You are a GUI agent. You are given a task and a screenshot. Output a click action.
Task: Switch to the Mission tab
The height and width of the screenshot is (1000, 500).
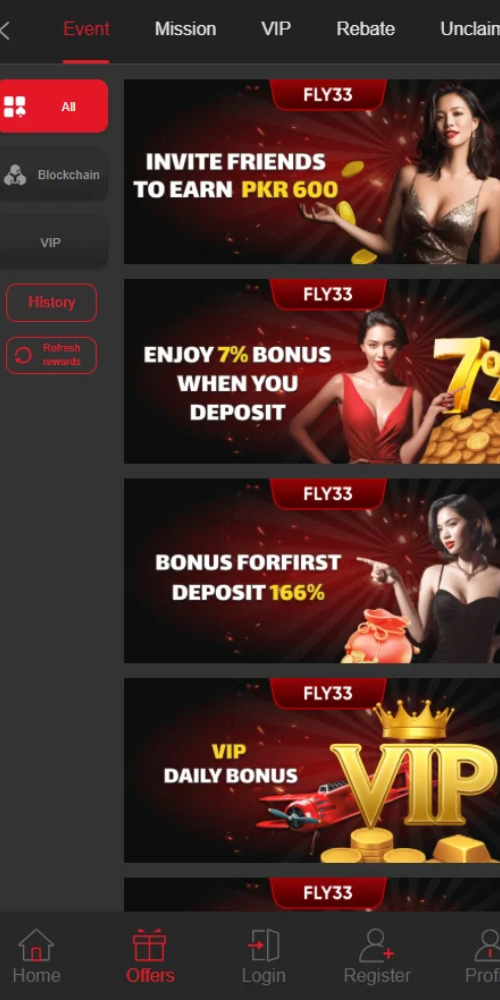(185, 29)
